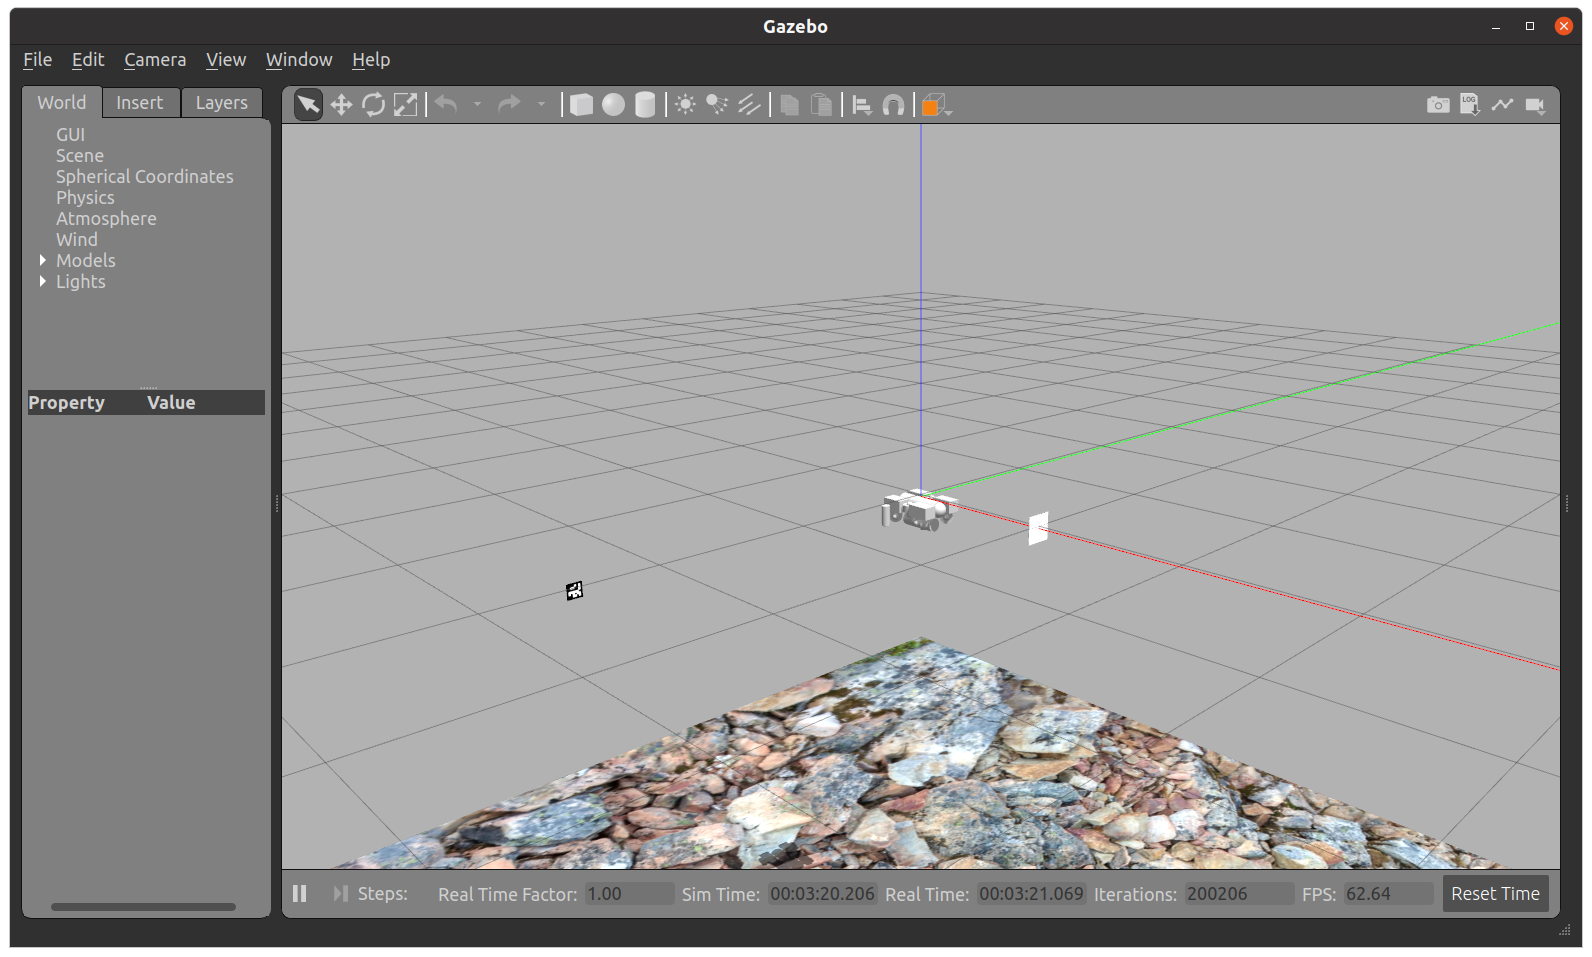1592x957 pixels.
Task: Select GUI in the world tree
Action: pyautogui.click(x=70, y=134)
